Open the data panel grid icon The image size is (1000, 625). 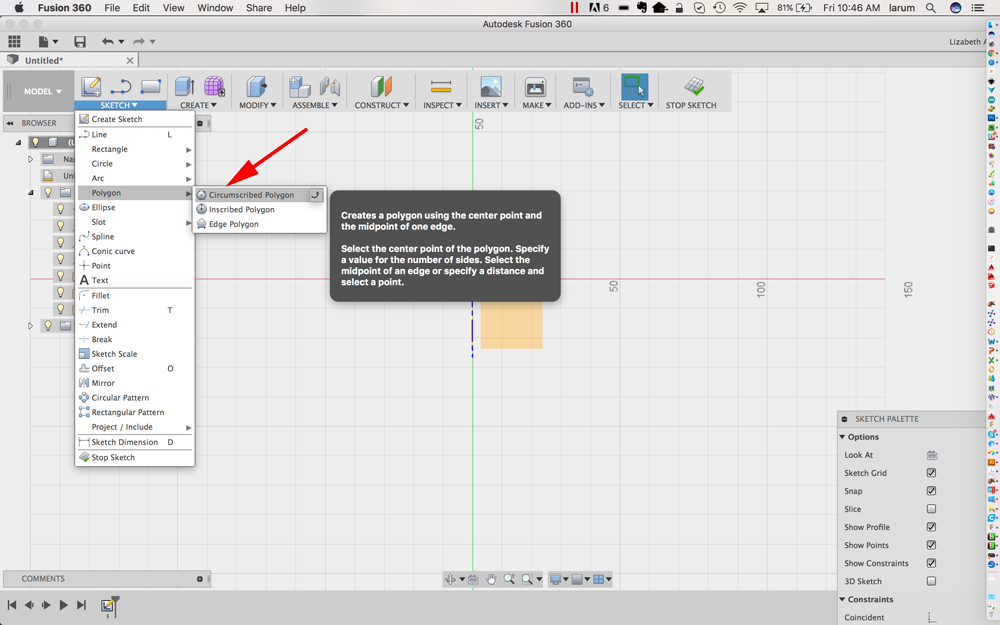point(14,41)
